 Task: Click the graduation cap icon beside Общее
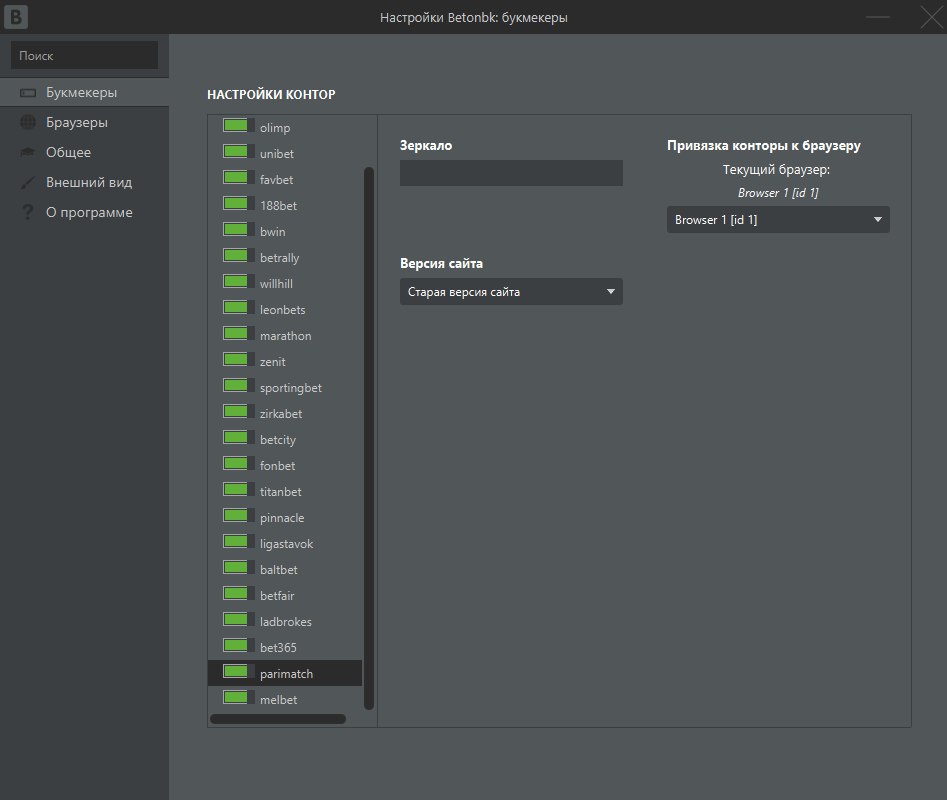28,152
